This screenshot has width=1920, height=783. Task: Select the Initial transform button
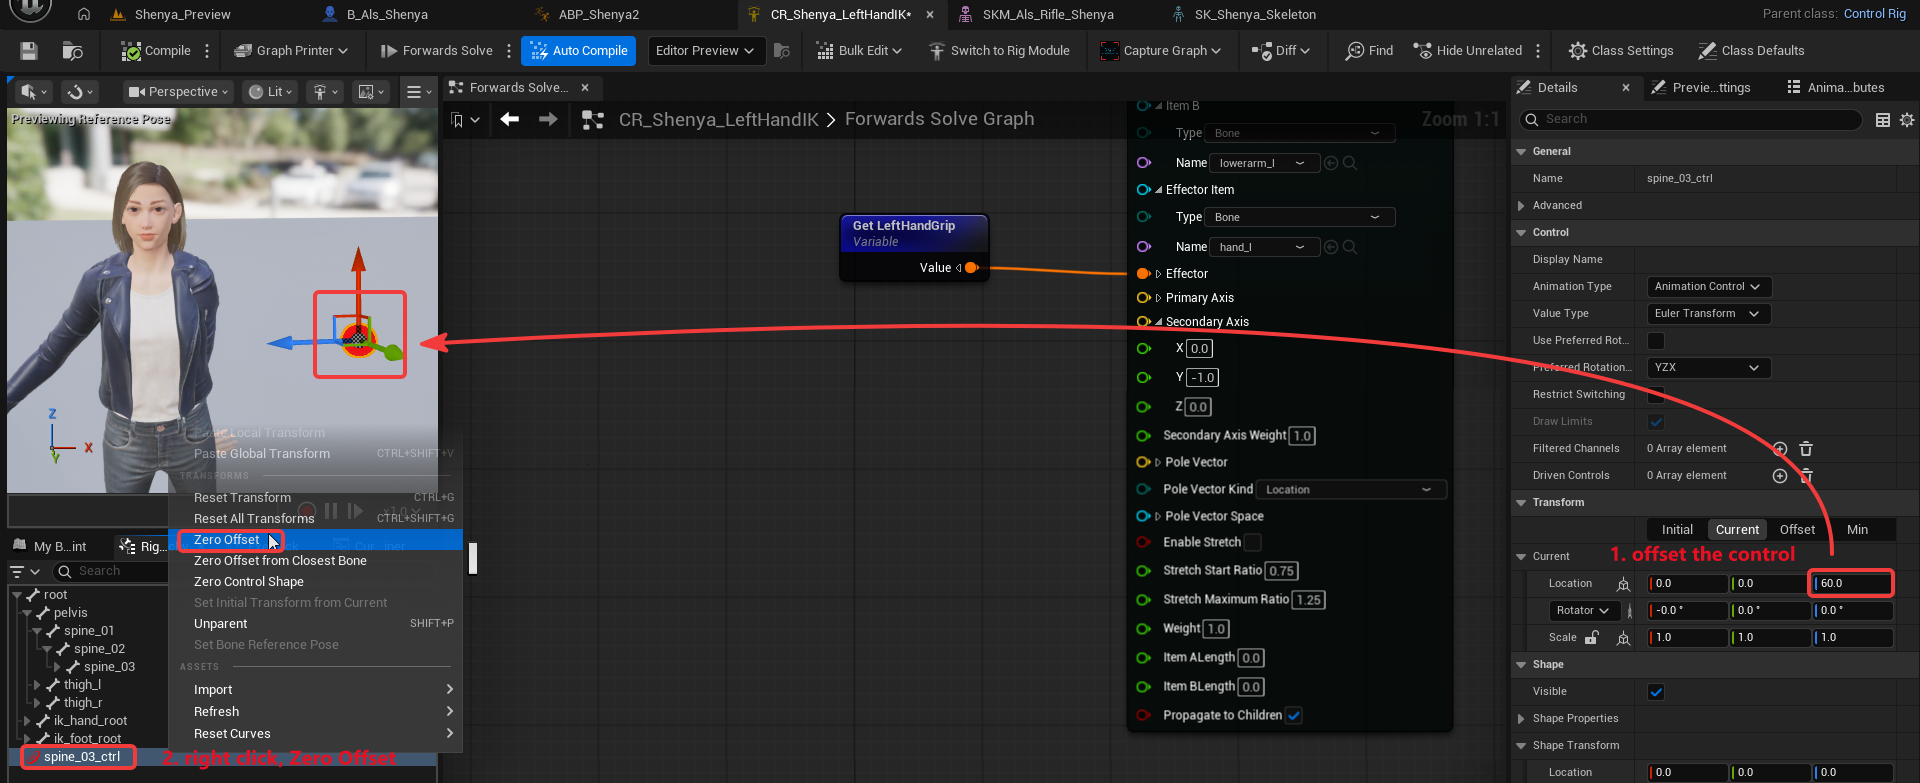(x=1677, y=530)
